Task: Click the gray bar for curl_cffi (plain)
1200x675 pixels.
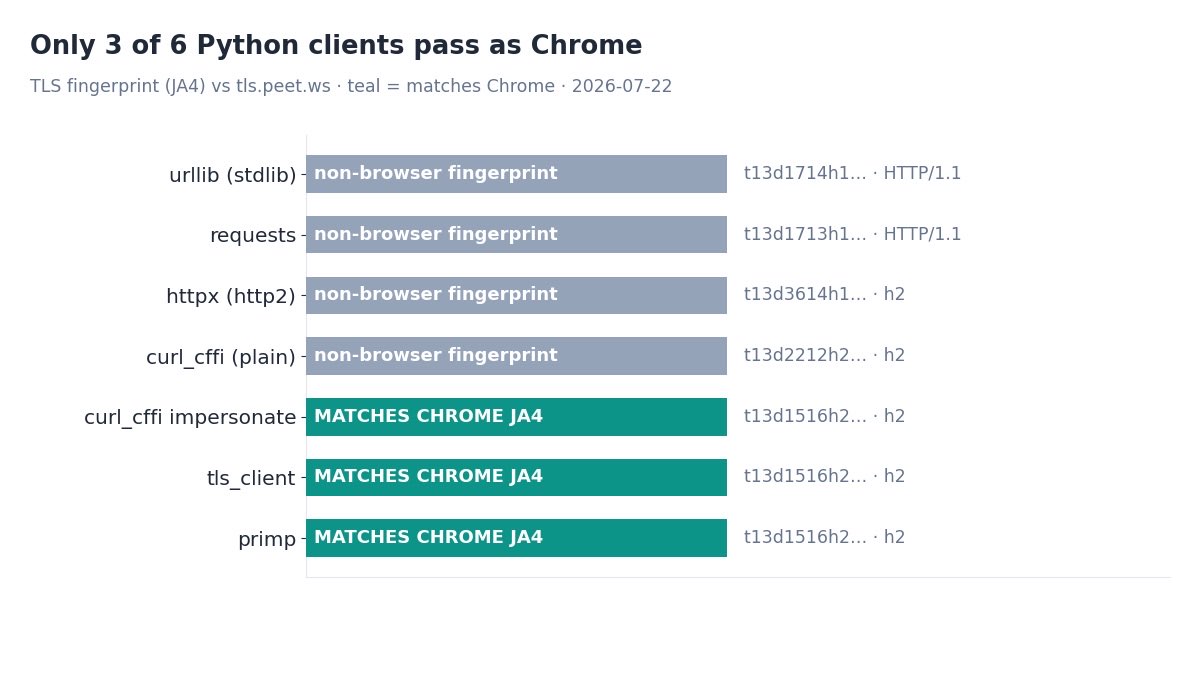Action: point(516,356)
